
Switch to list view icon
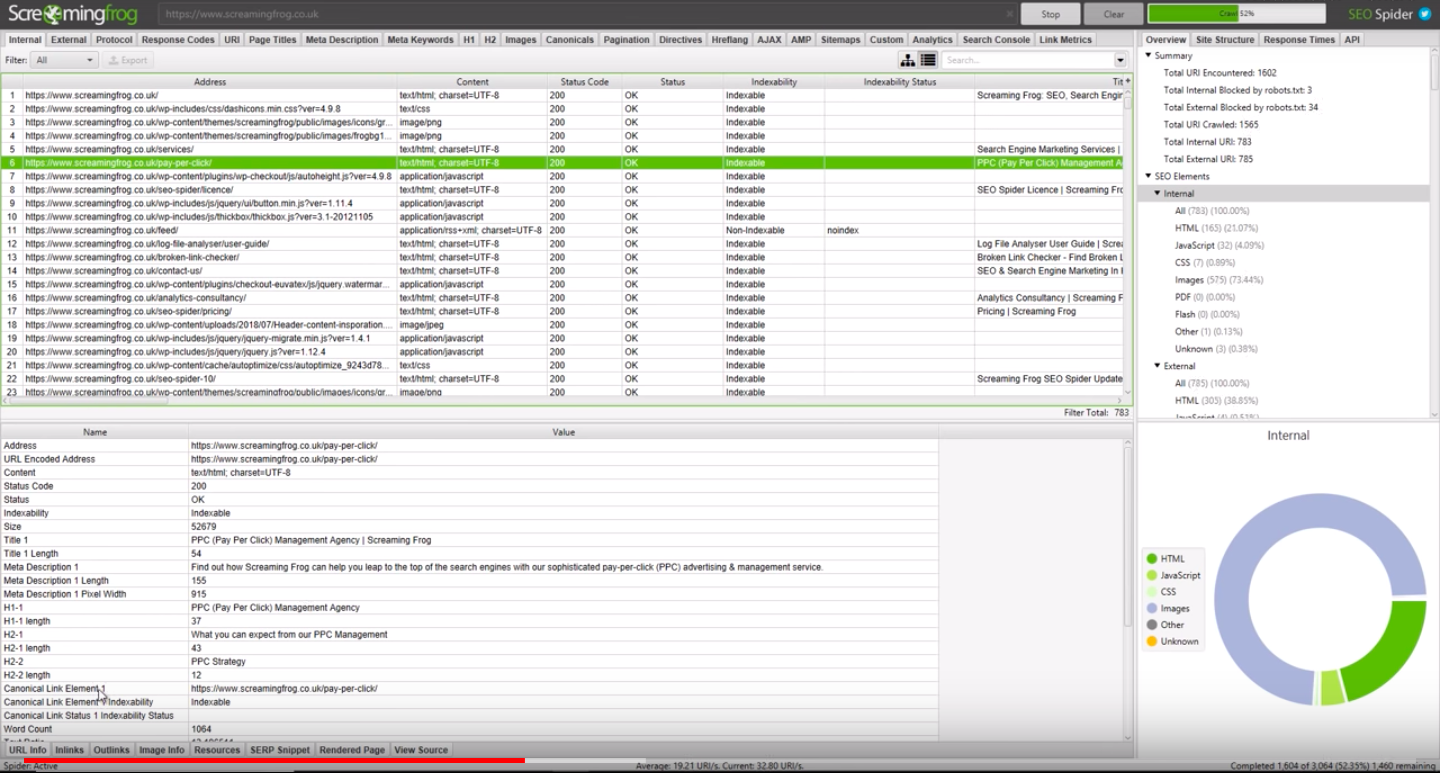[928, 60]
